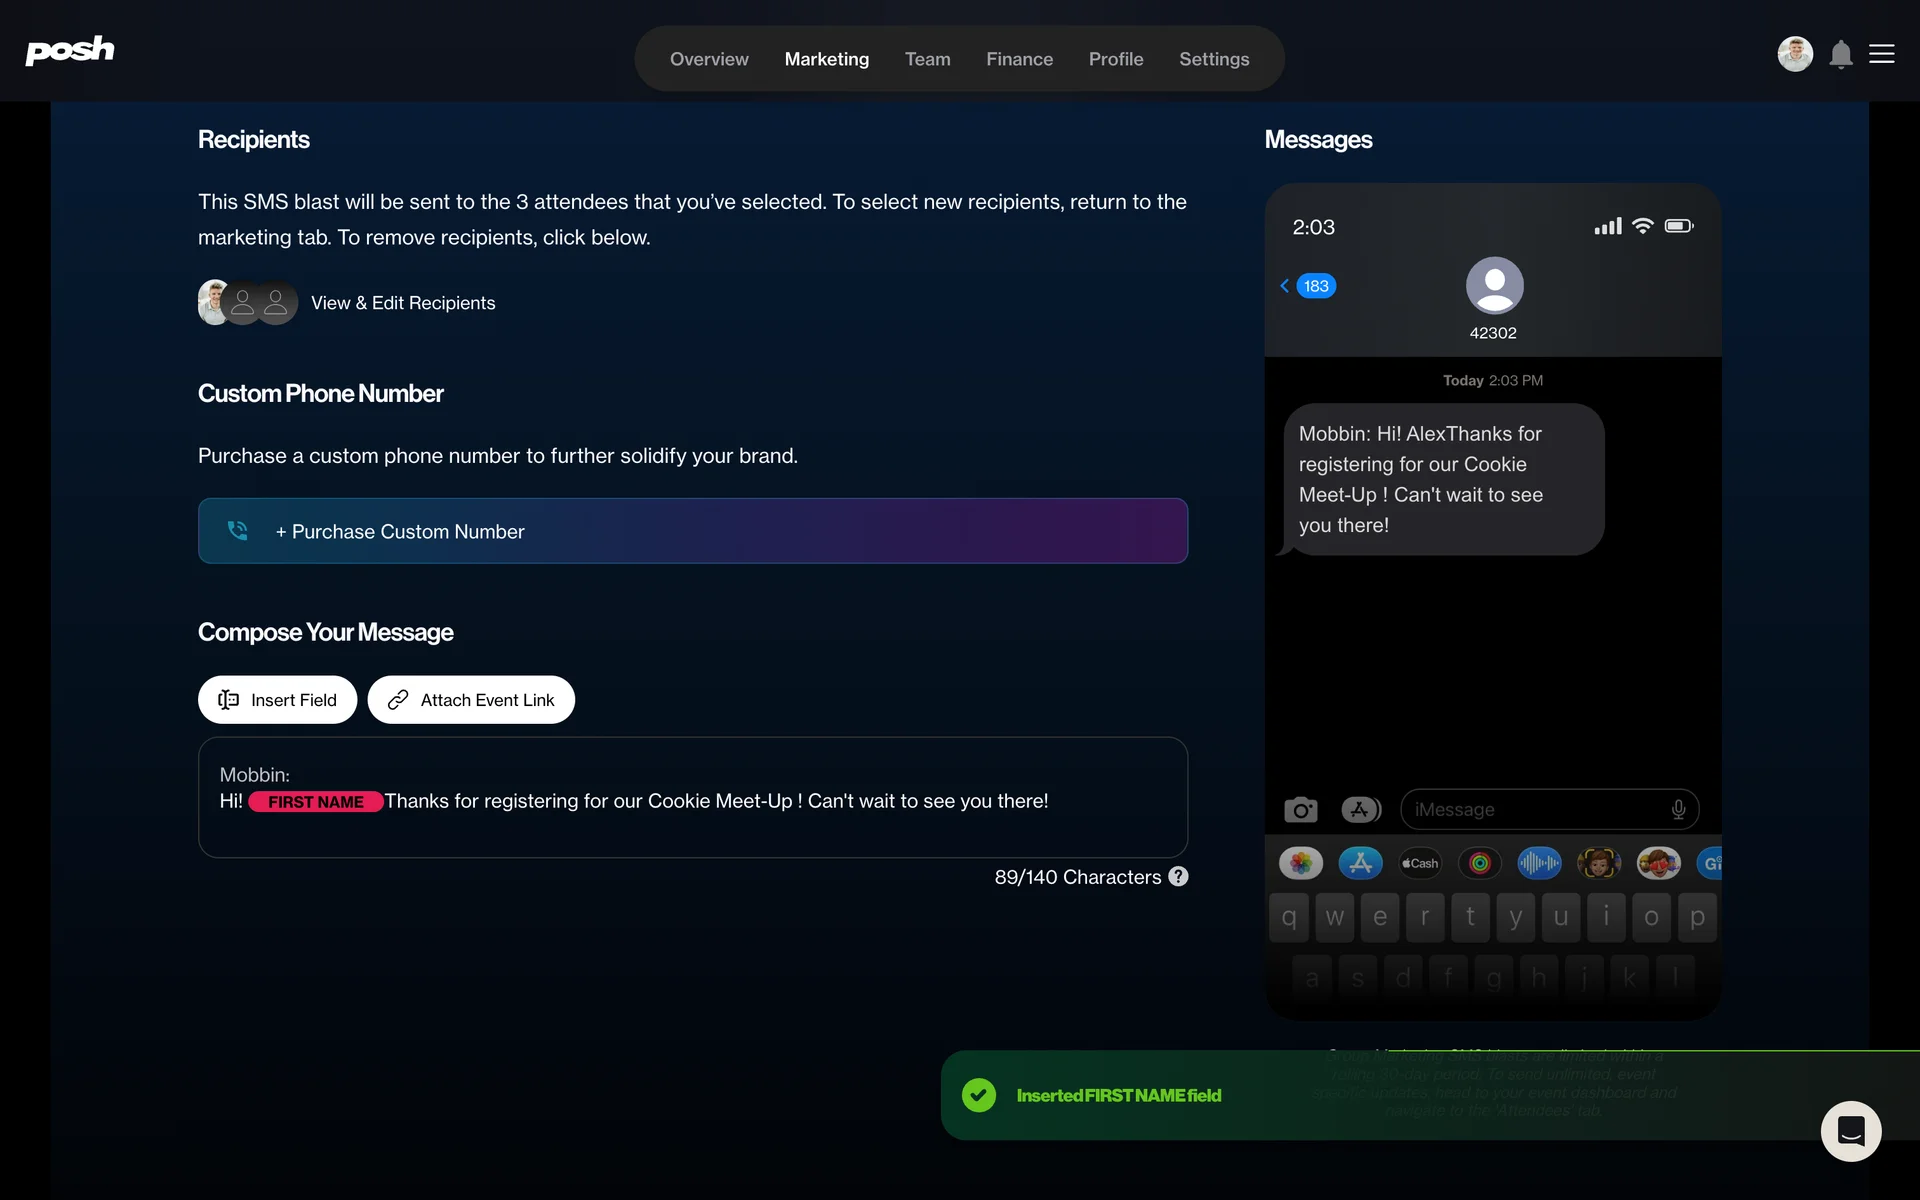Open the chat support bubble icon
This screenshot has height=1200, width=1920.
point(1850,1130)
